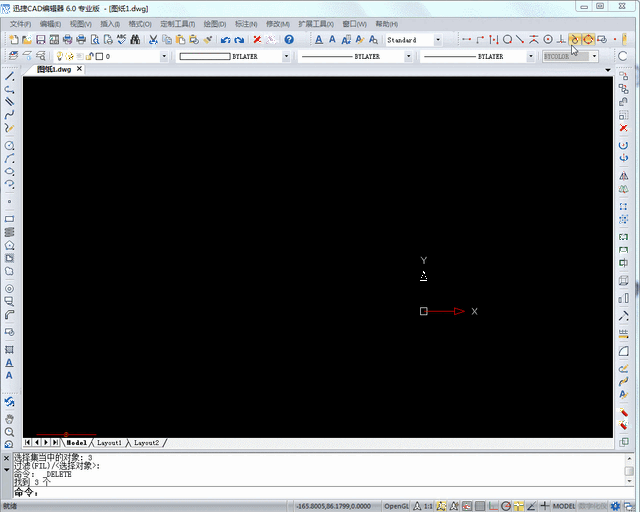The width and height of the screenshot is (640, 512).
Task: Close the command line panel
Action: 7,459
